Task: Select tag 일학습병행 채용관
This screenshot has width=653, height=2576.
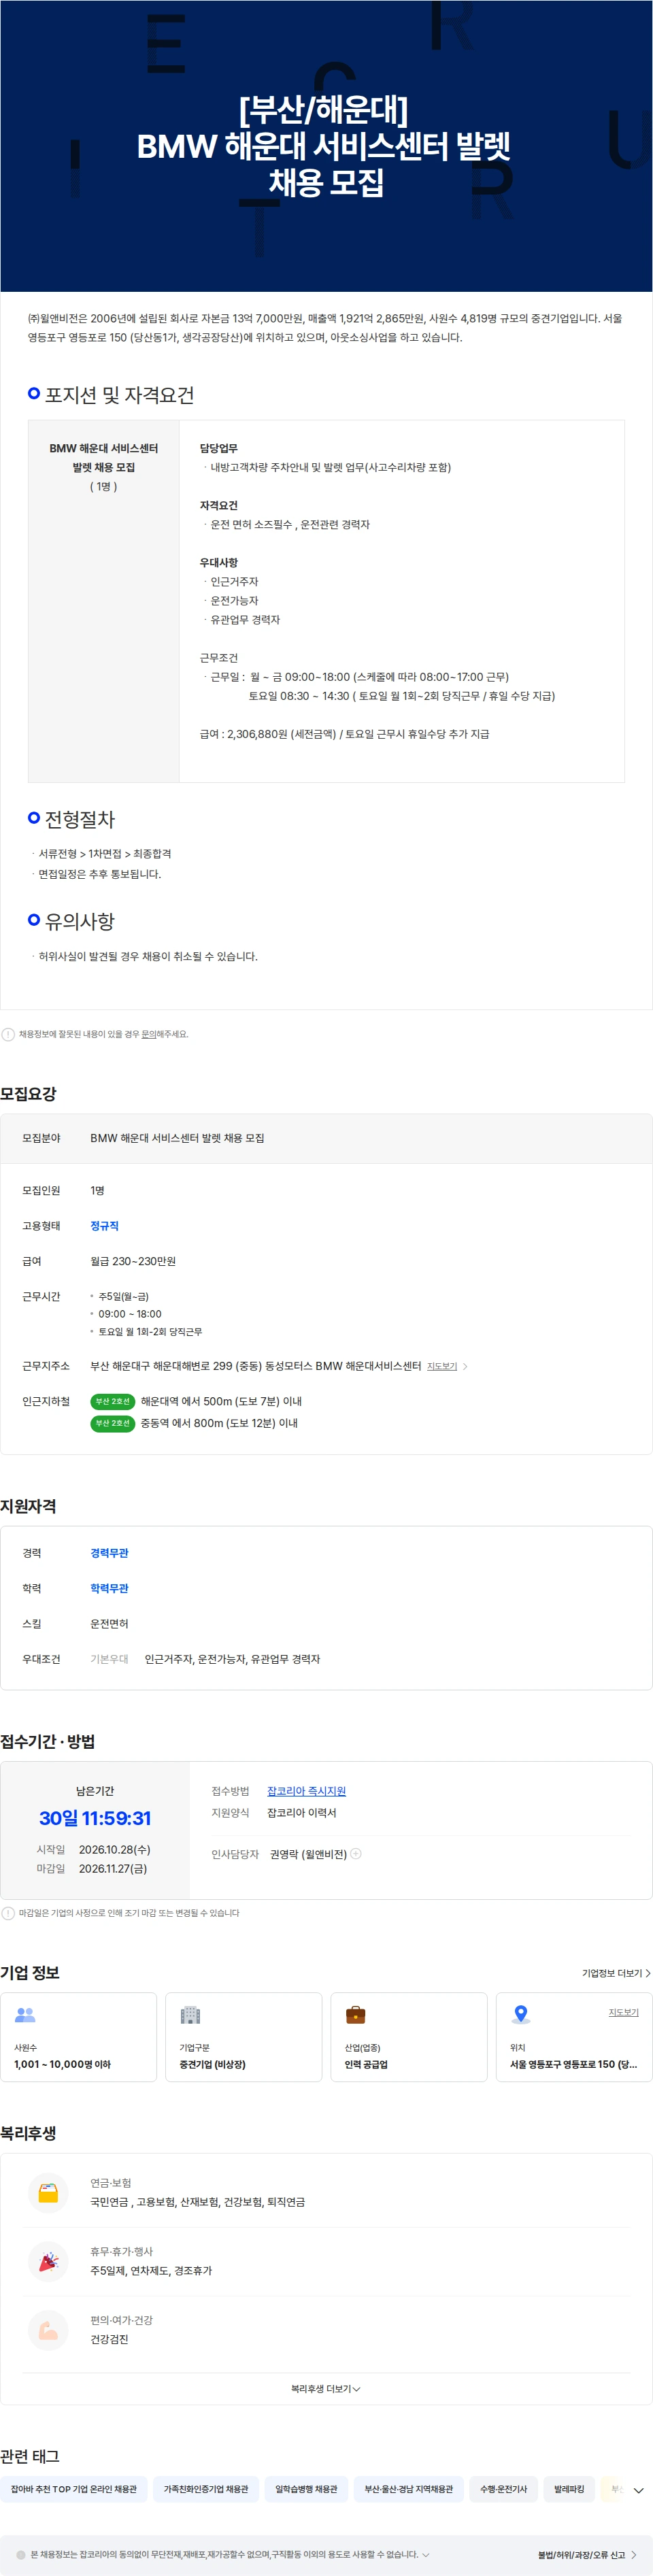Action: point(306,2489)
